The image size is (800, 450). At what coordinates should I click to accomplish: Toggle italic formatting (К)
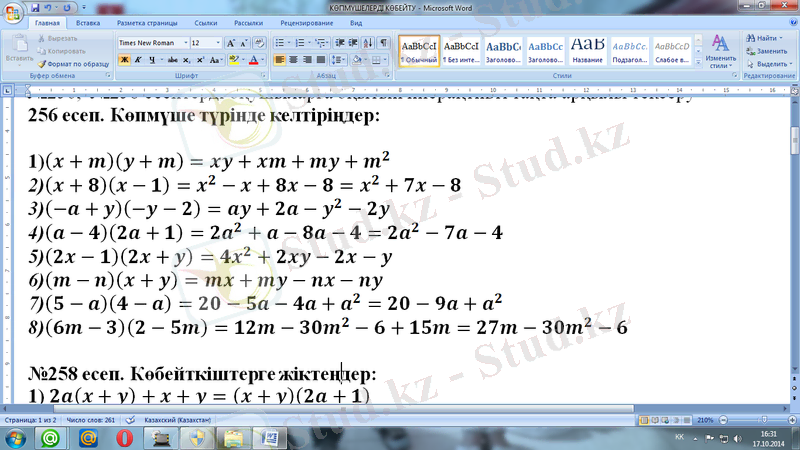tap(137, 60)
